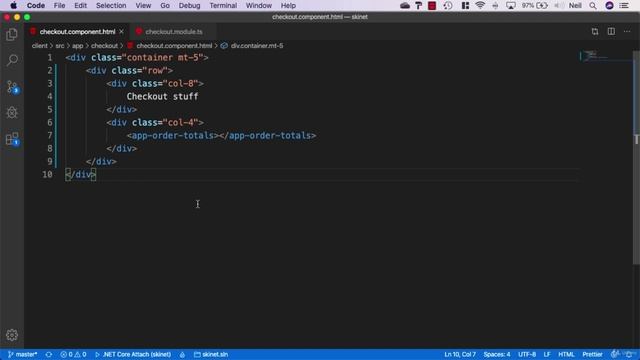
Task: Click the flame icon in status bar
Action: (x=182, y=354)
